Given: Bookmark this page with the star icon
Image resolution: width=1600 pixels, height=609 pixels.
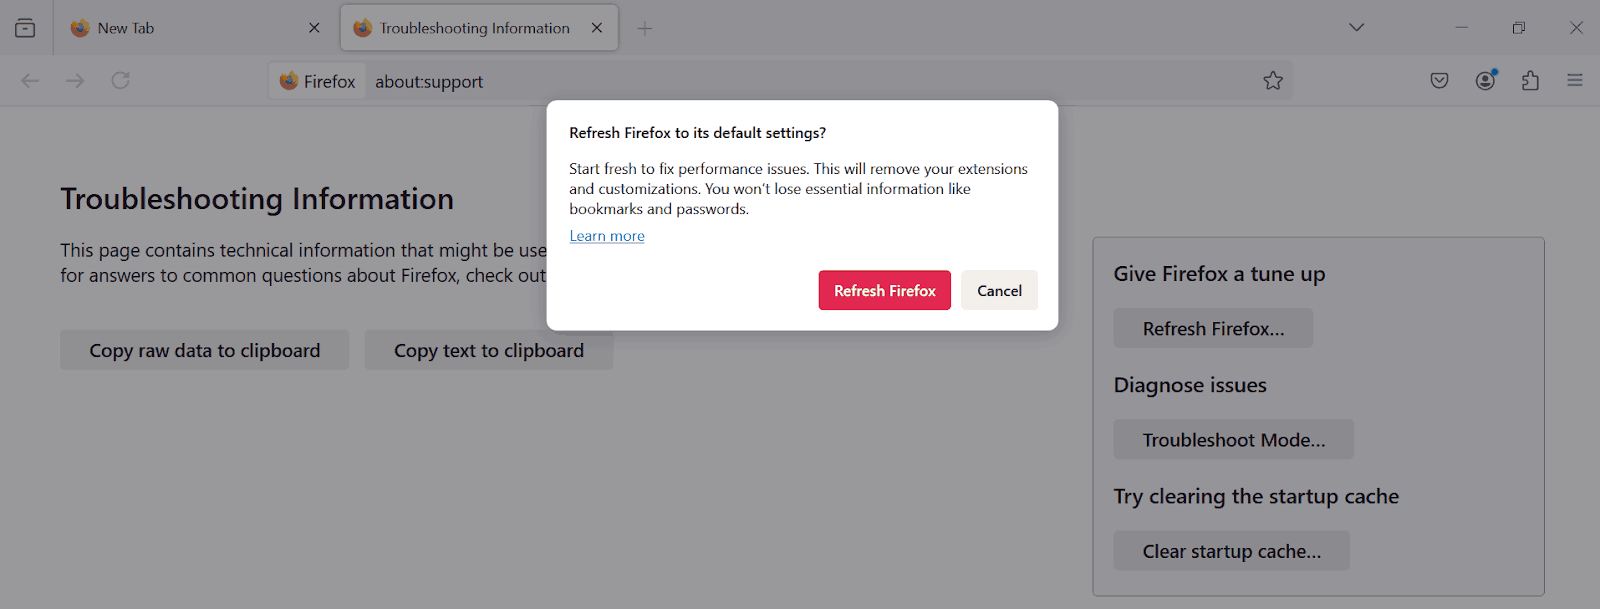Looking at the screenshot, I should (x=1272, y=80).
